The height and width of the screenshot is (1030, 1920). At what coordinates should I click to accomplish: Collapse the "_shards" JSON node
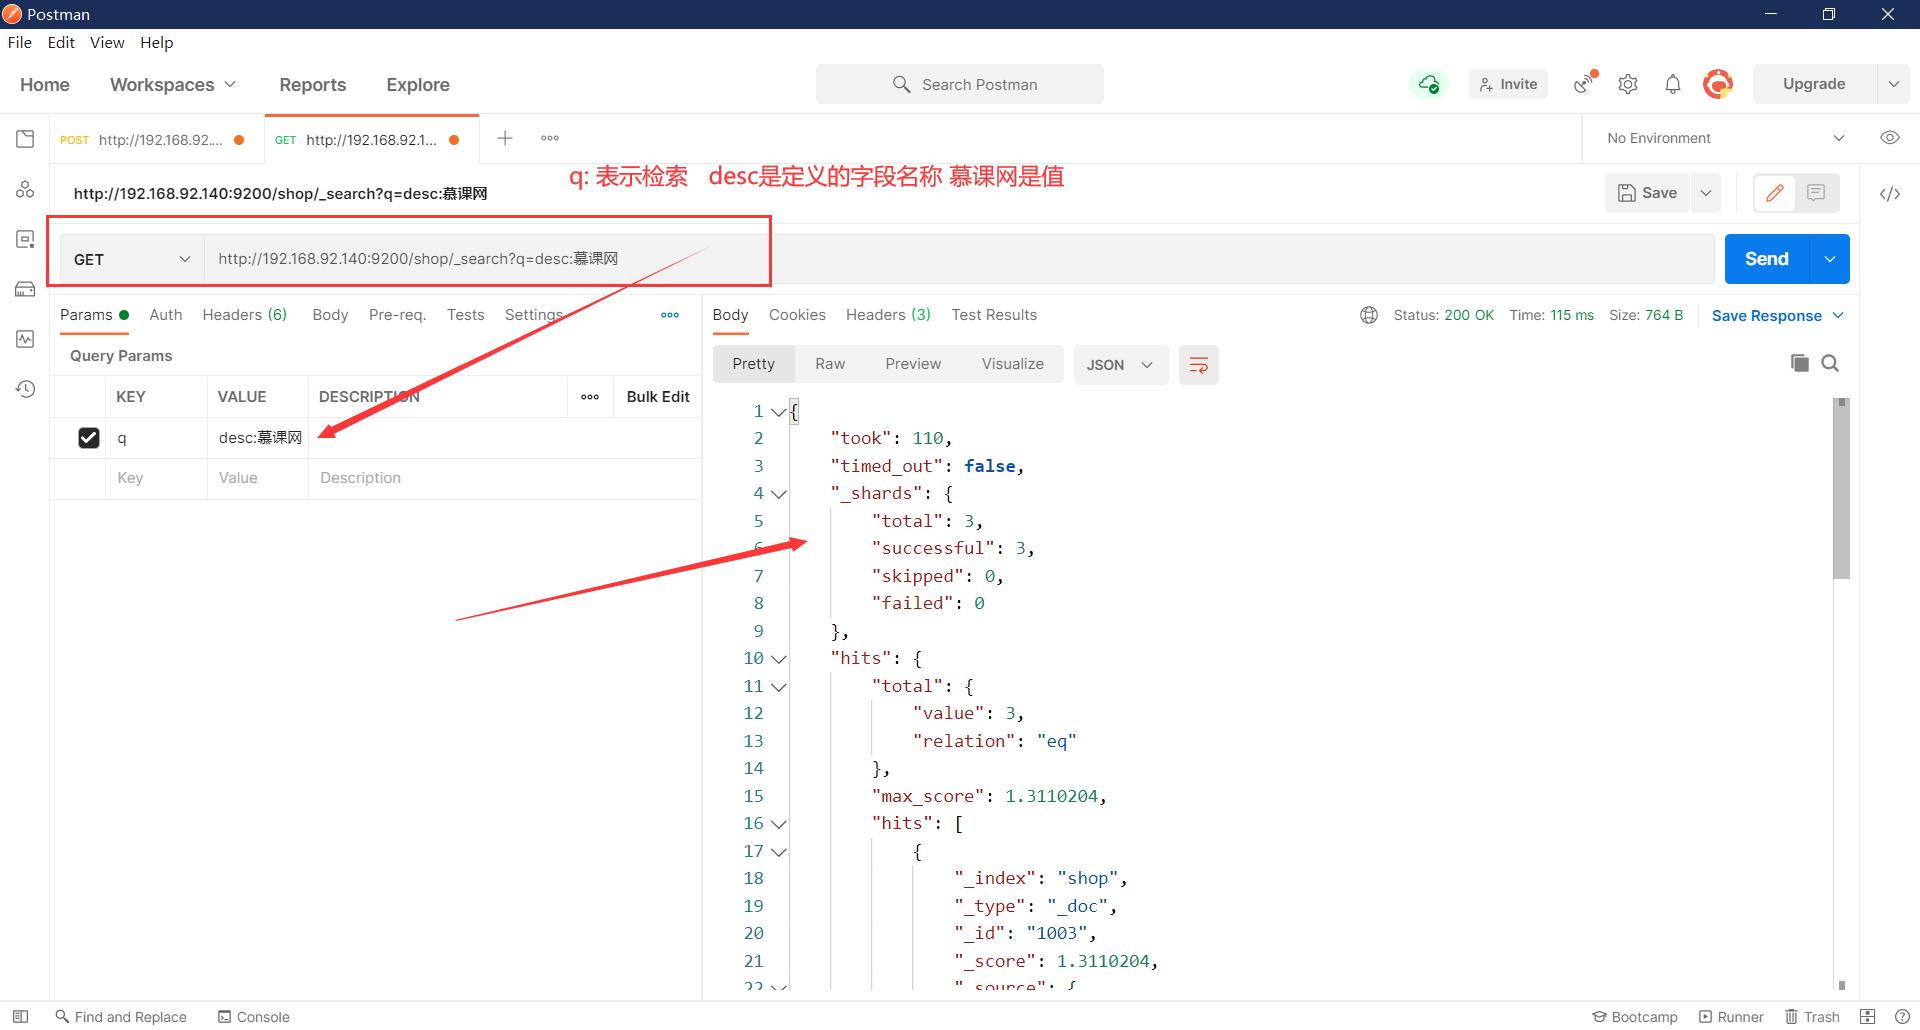pos(779,494)
